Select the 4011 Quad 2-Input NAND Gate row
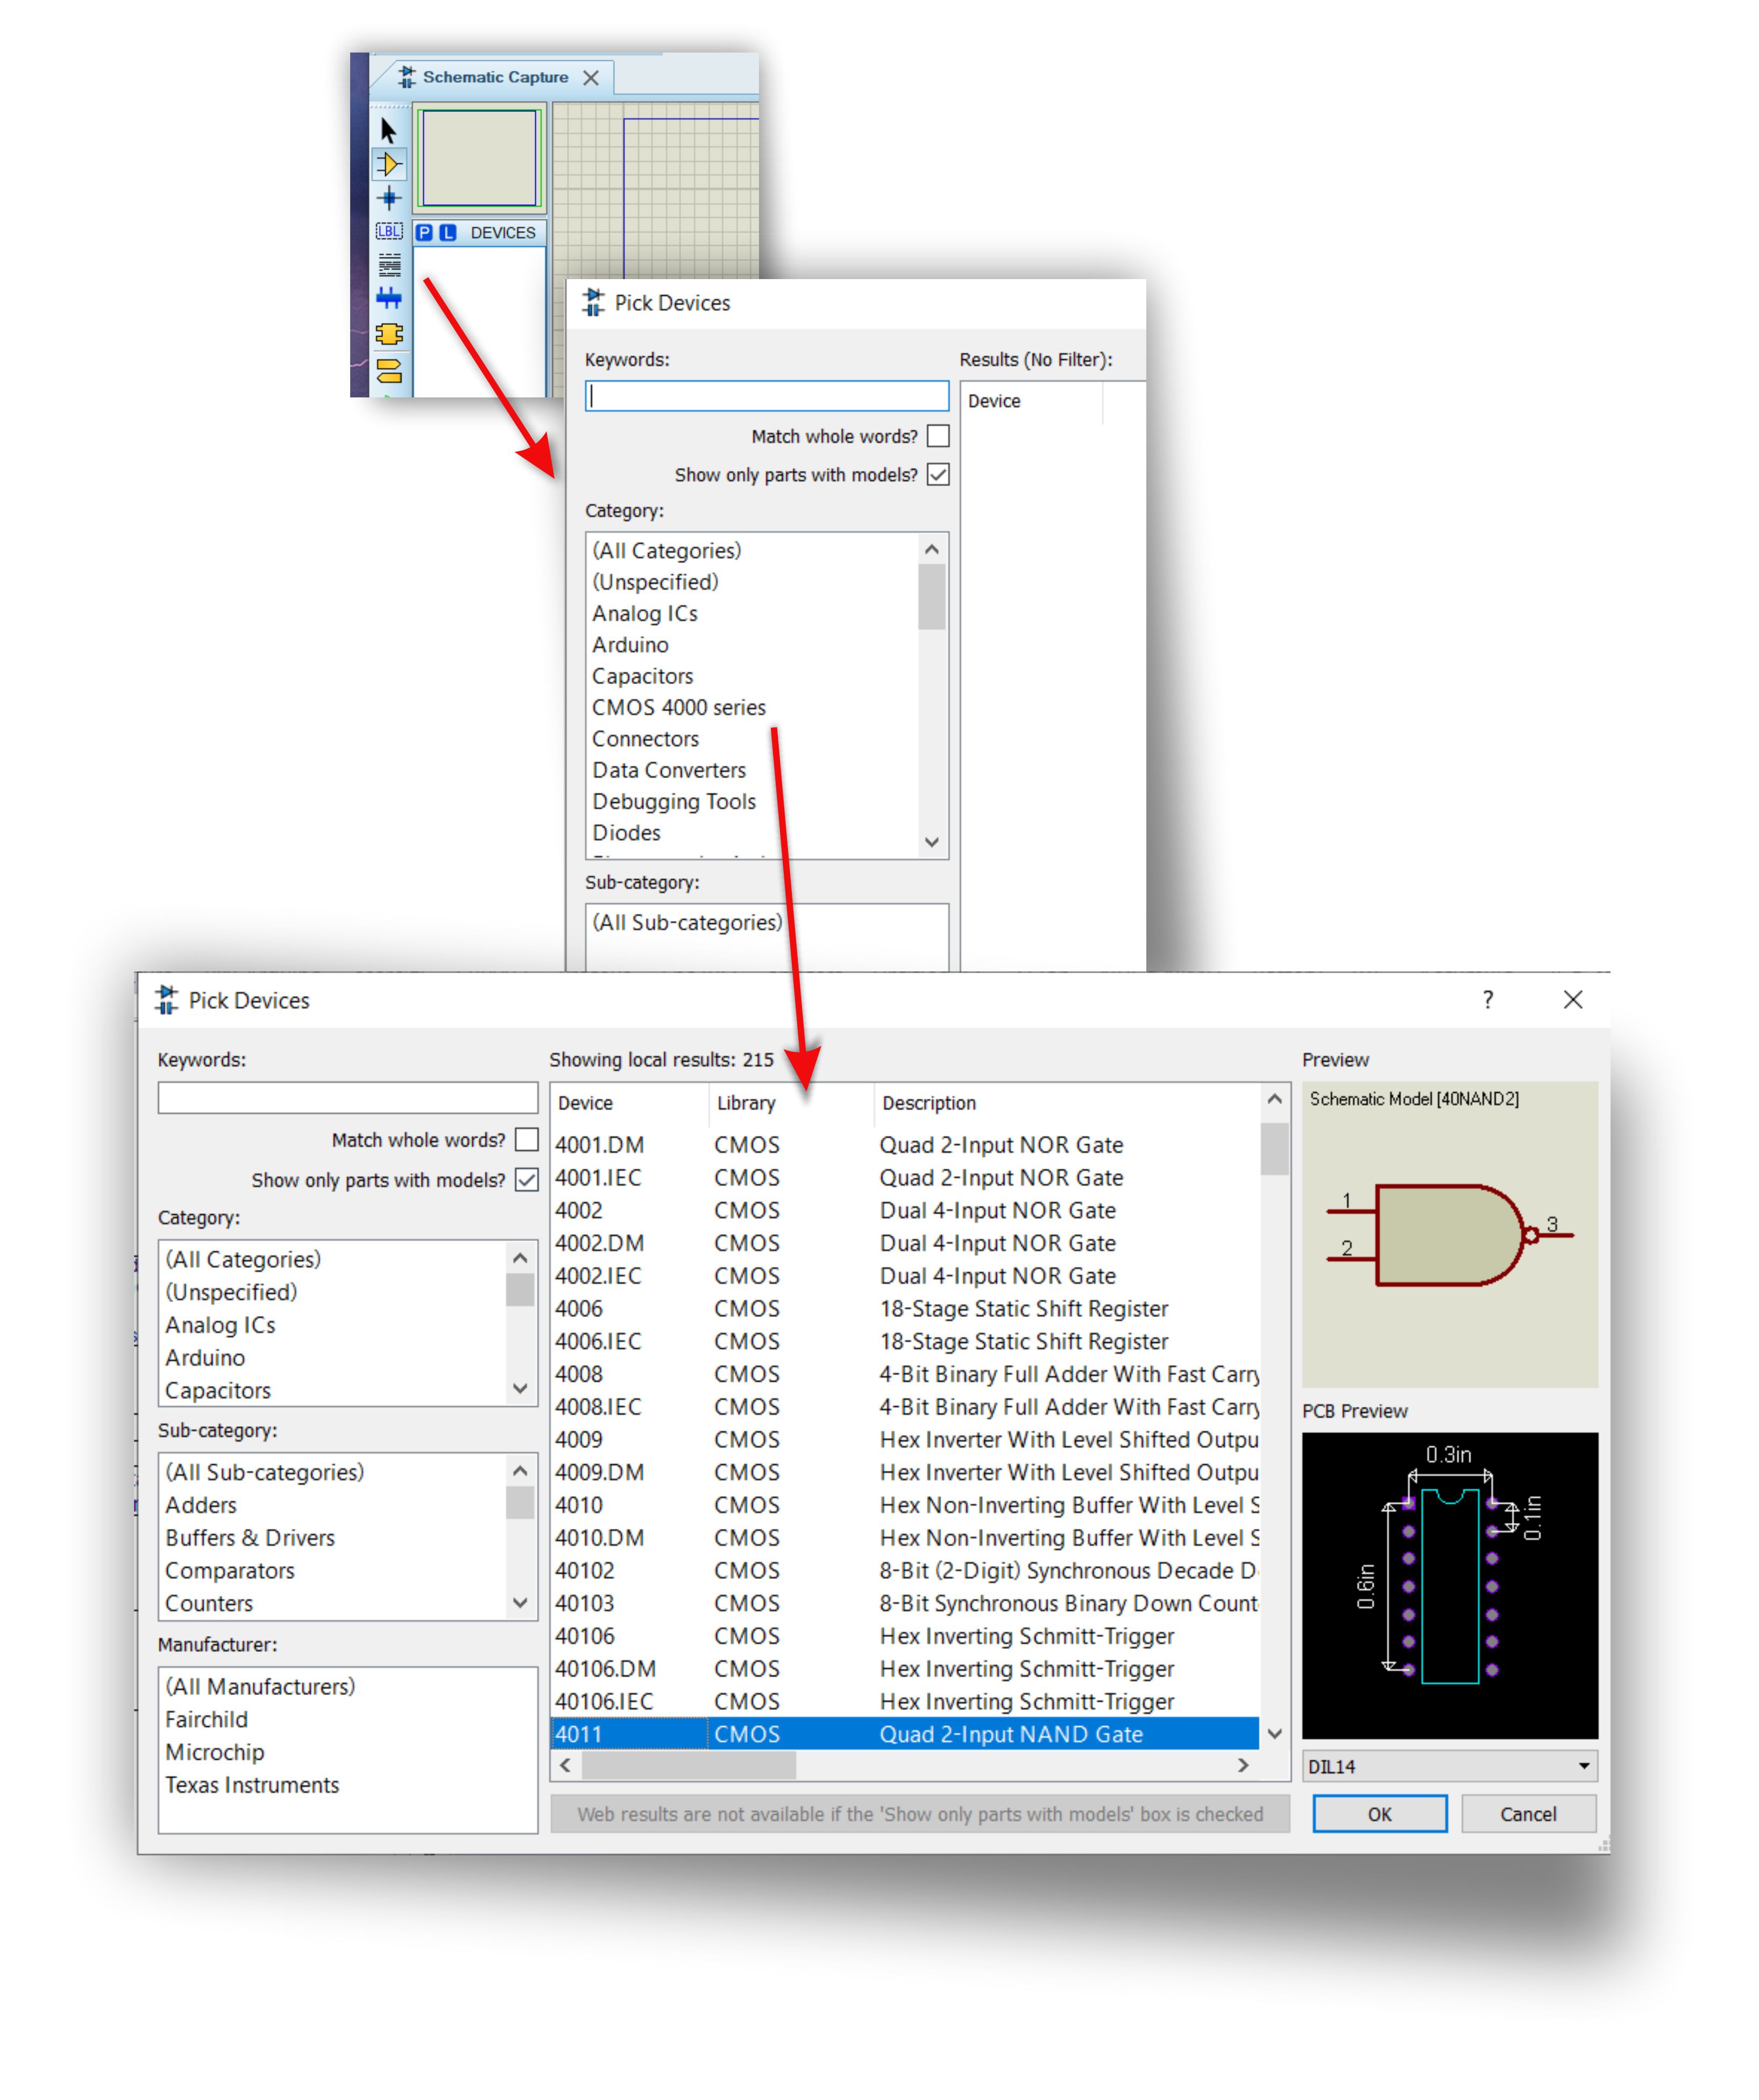This screenshot has height=2100, width=1759. tap(905, 1733)
